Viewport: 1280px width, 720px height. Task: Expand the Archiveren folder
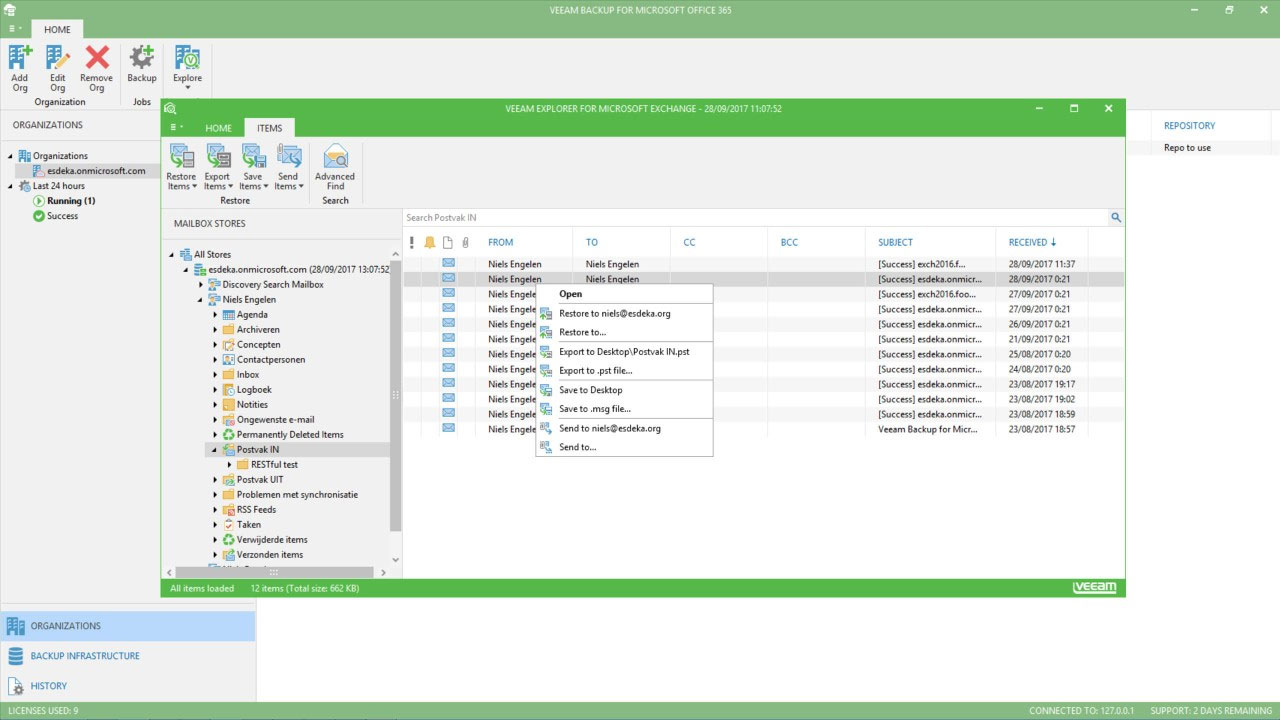(215, 329)
